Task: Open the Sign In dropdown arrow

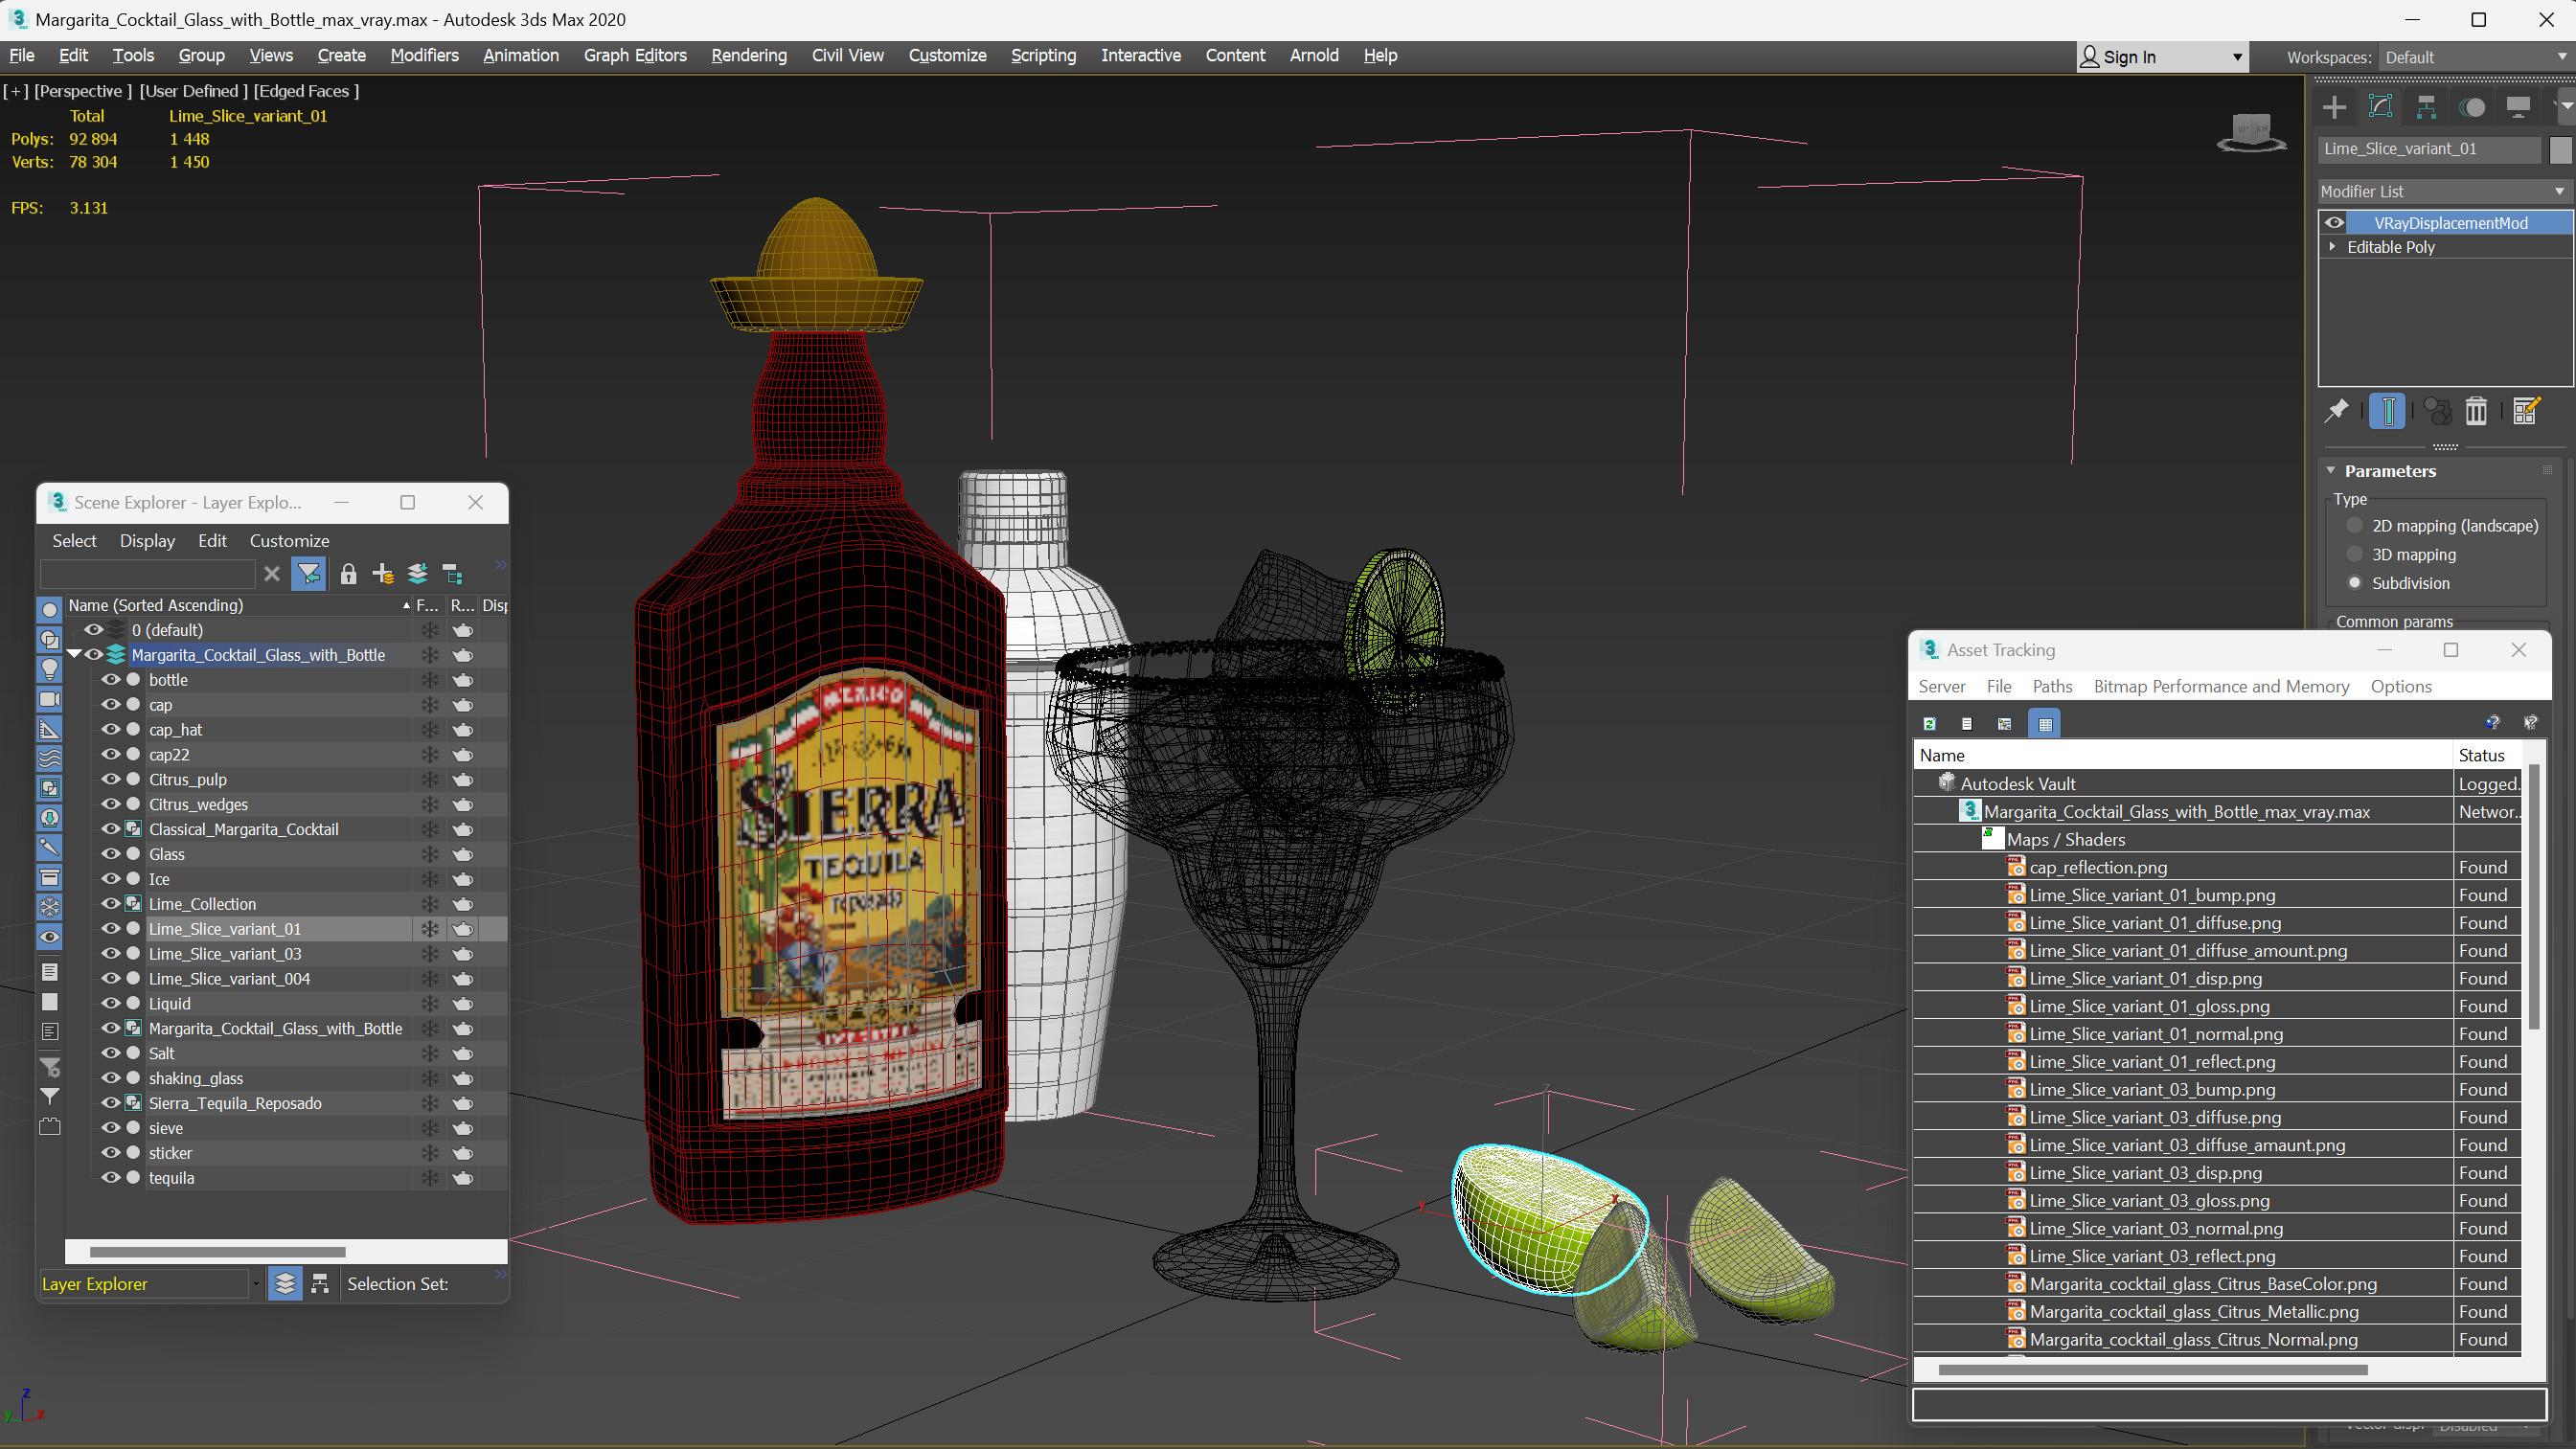Action: pyautogui.click(x=2237, y=57)
